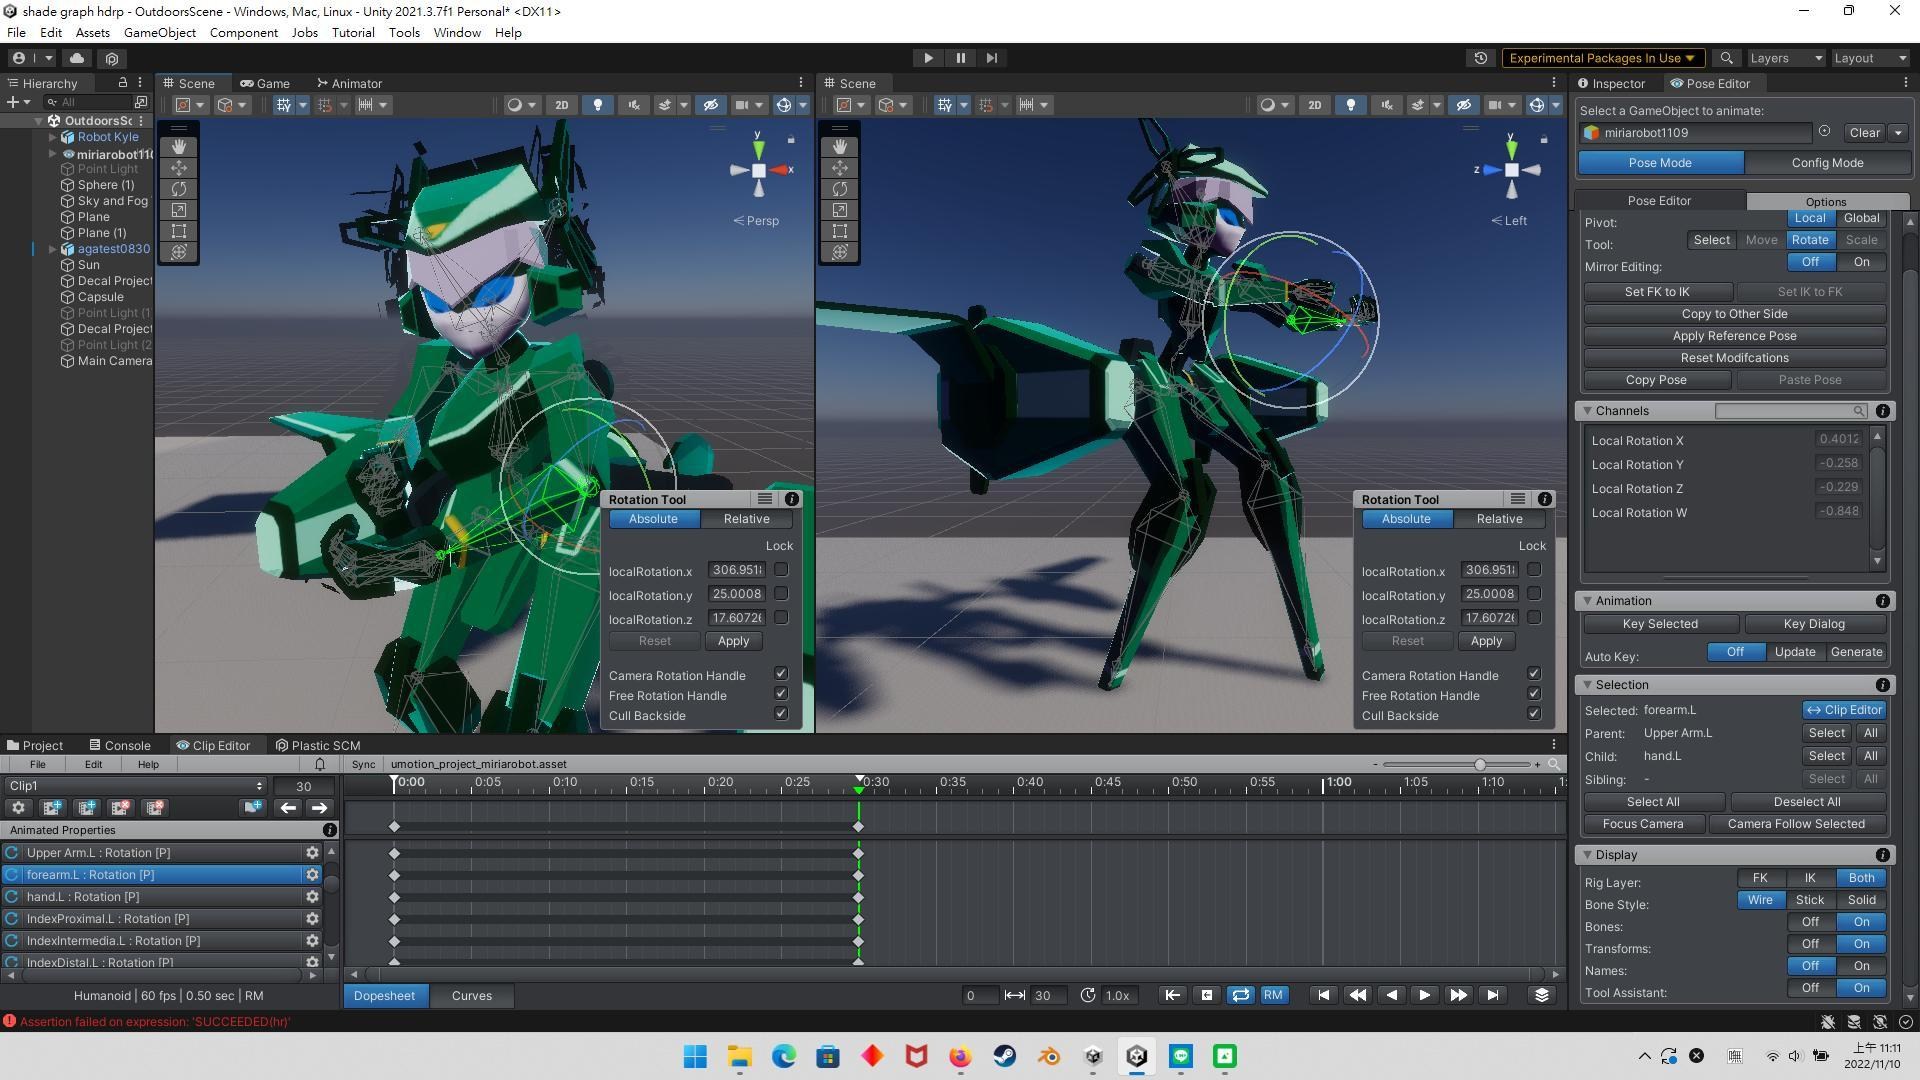Mute scene audio using the speaker icon

coord(633,105)
